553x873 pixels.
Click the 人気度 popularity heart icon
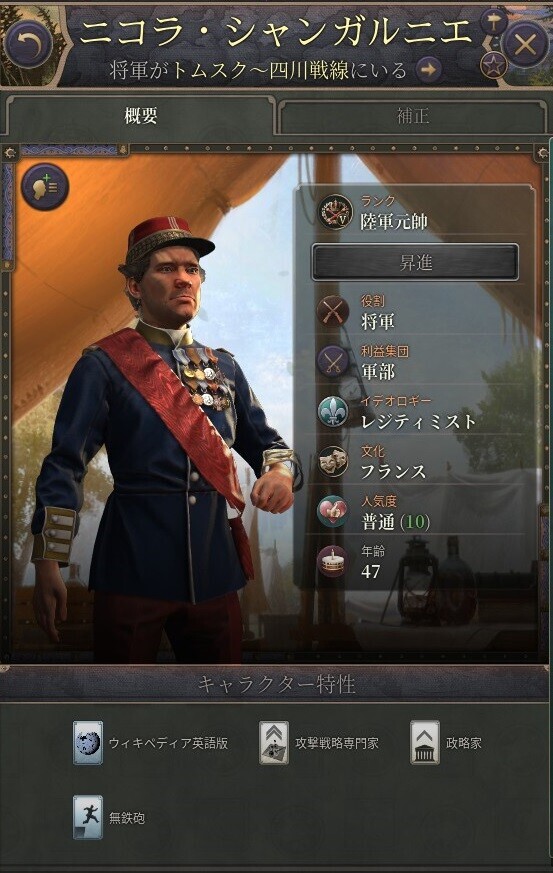click(333, 511)
